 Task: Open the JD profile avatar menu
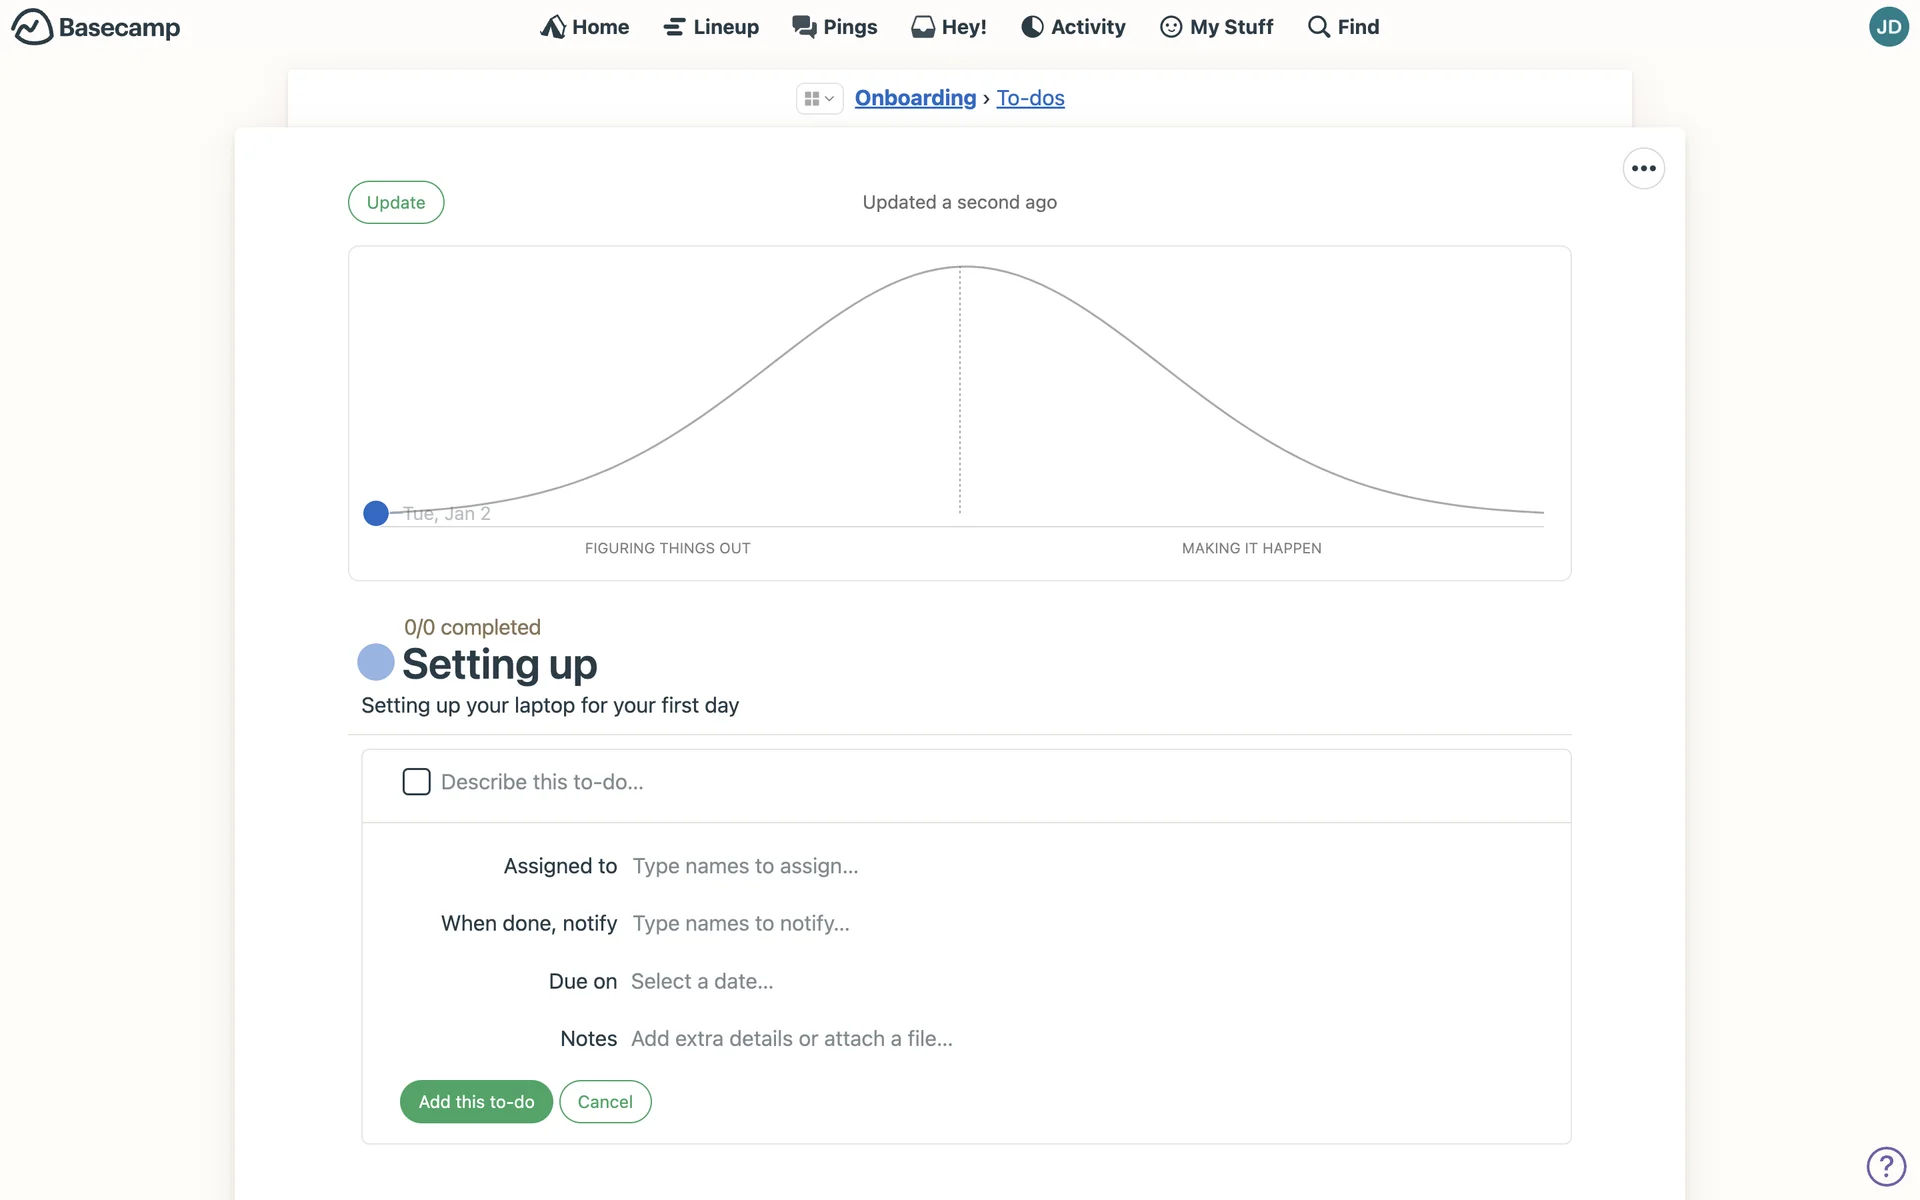click(x=1888, y=27)
